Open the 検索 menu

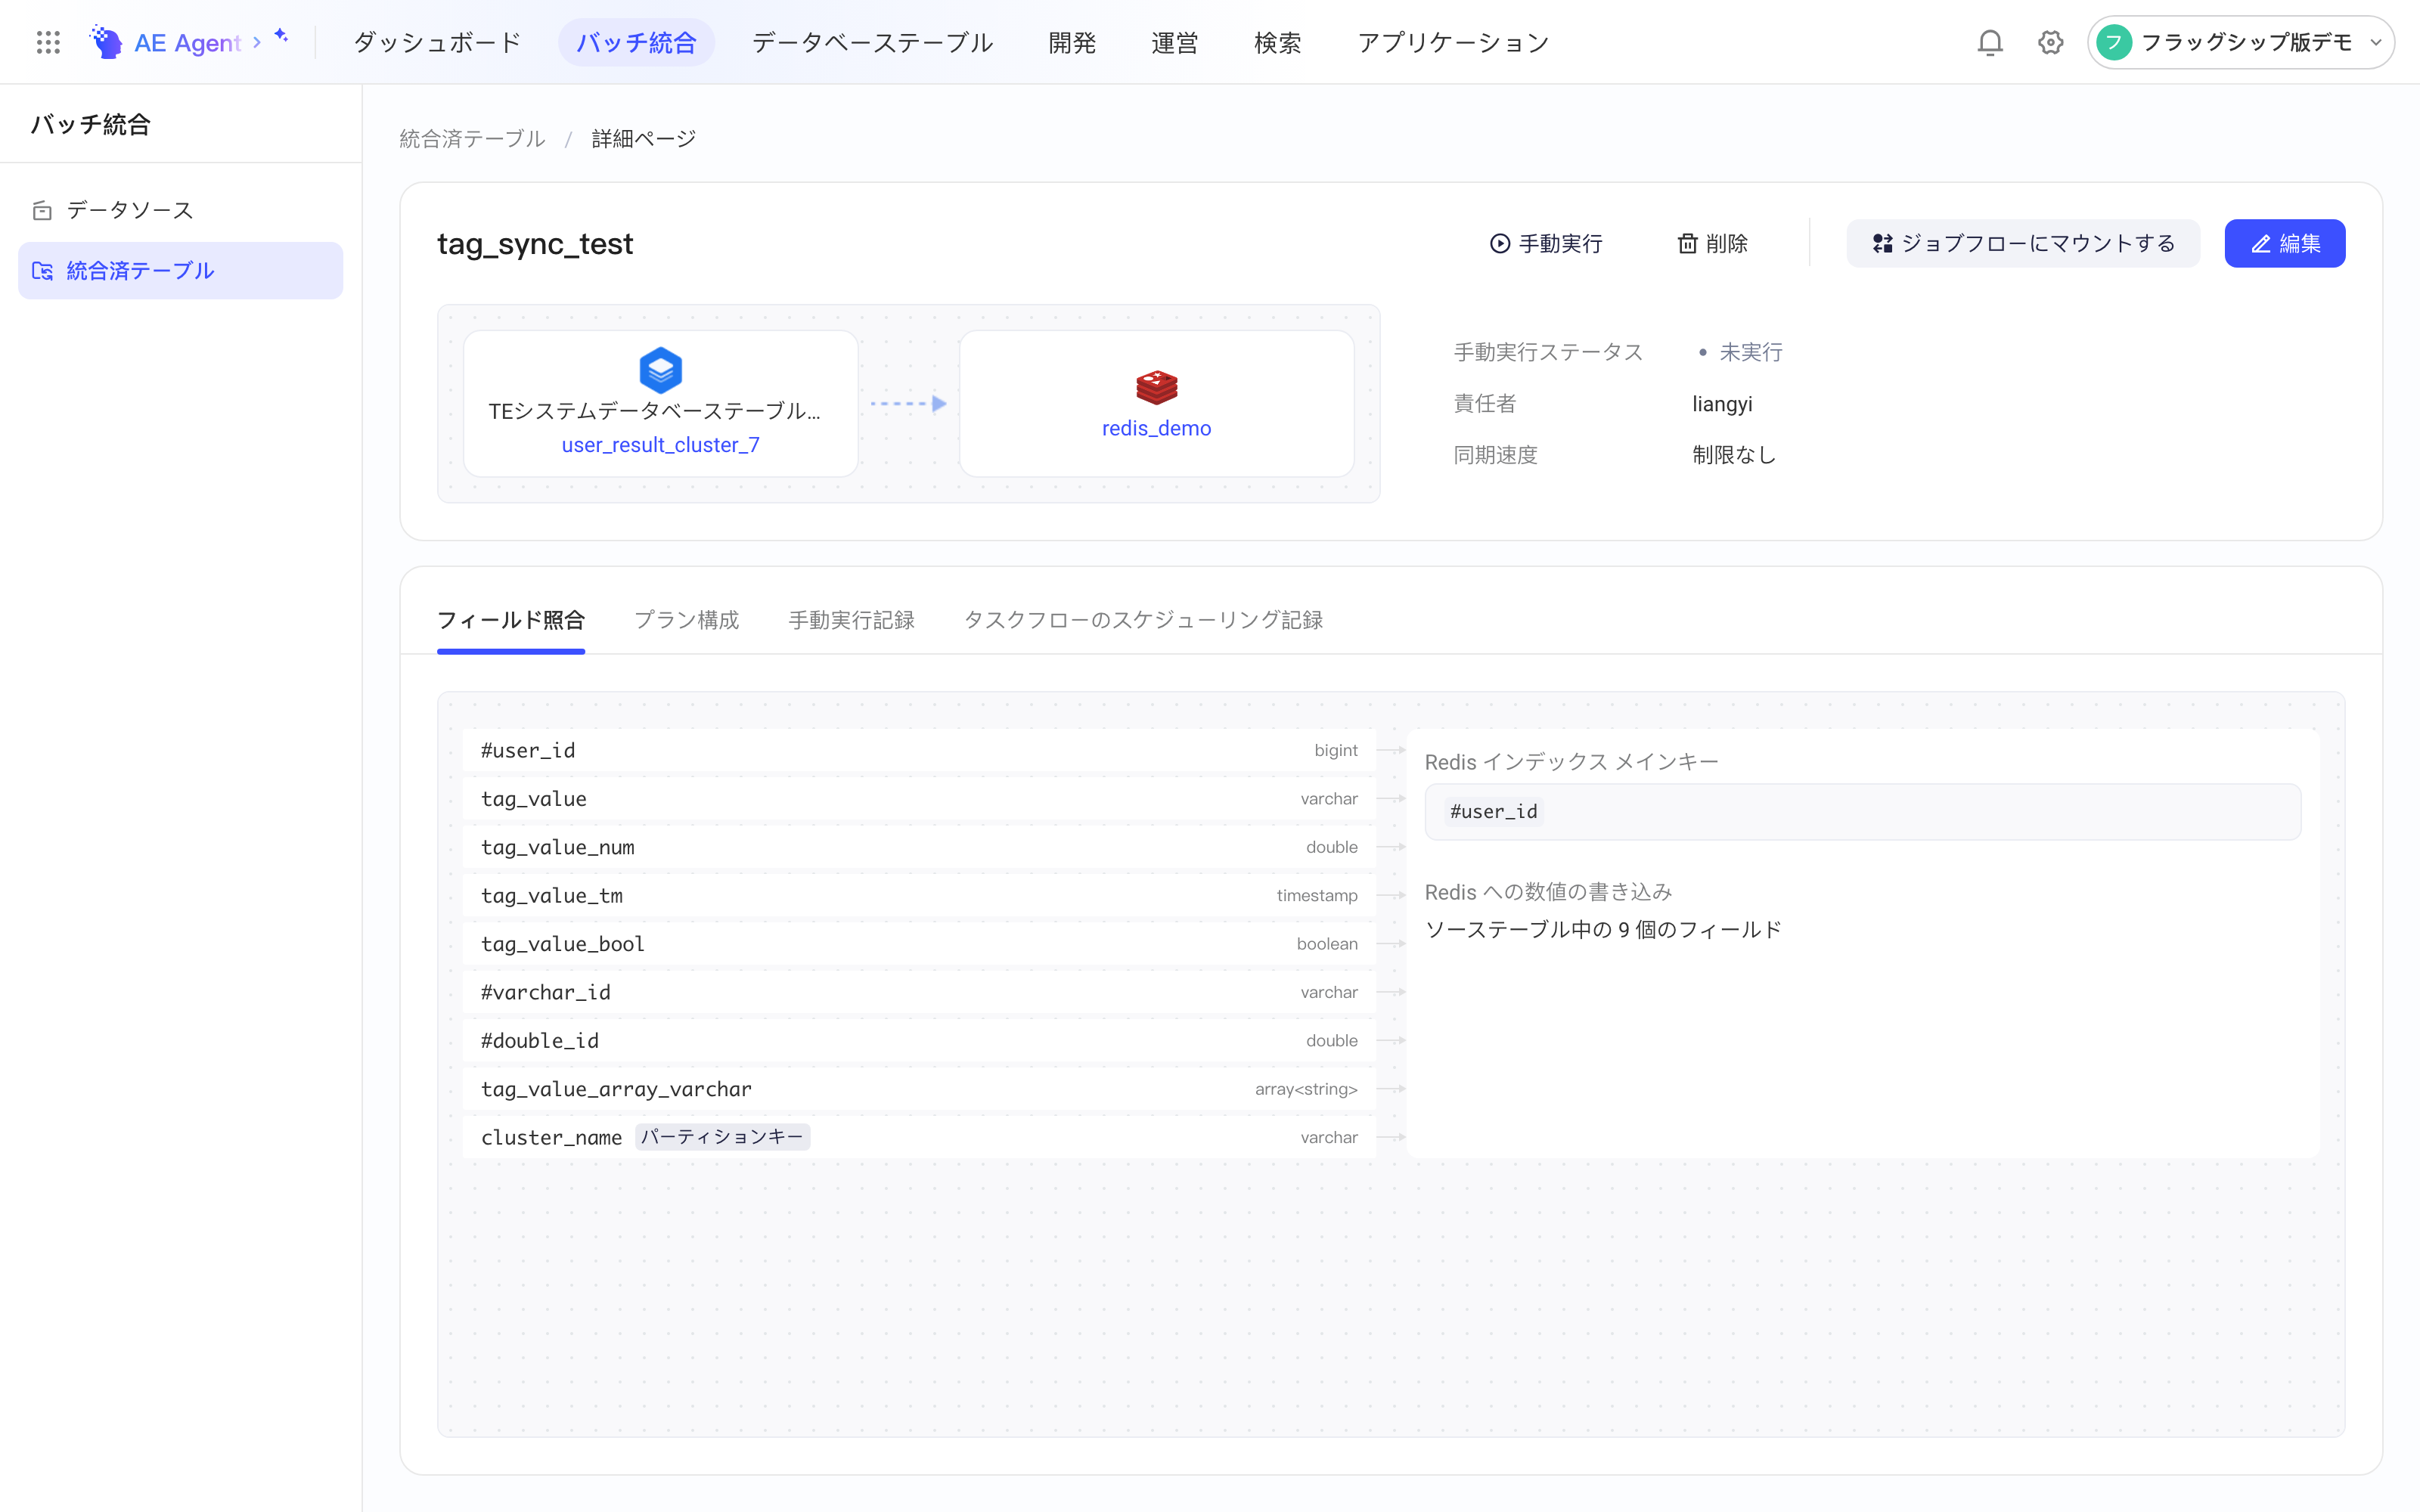(x=1277, y=42)
